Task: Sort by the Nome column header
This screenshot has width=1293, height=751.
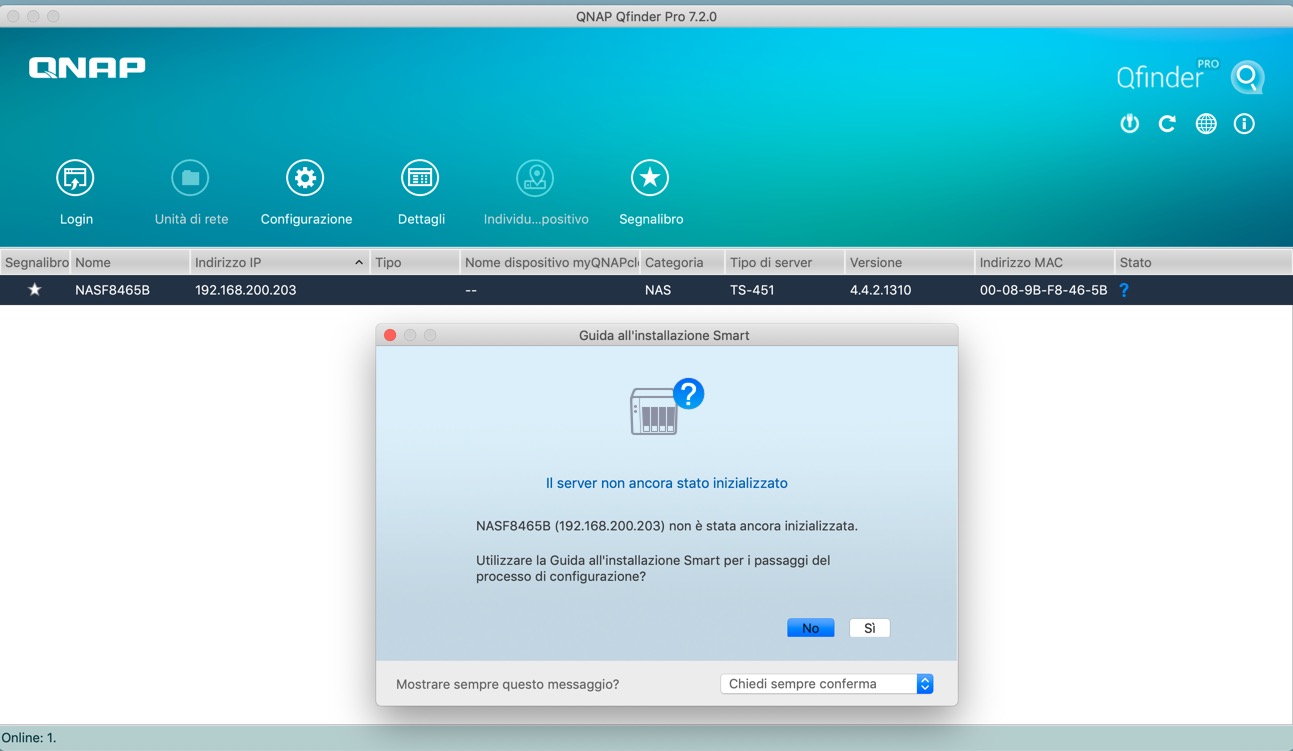Action: 130,262
